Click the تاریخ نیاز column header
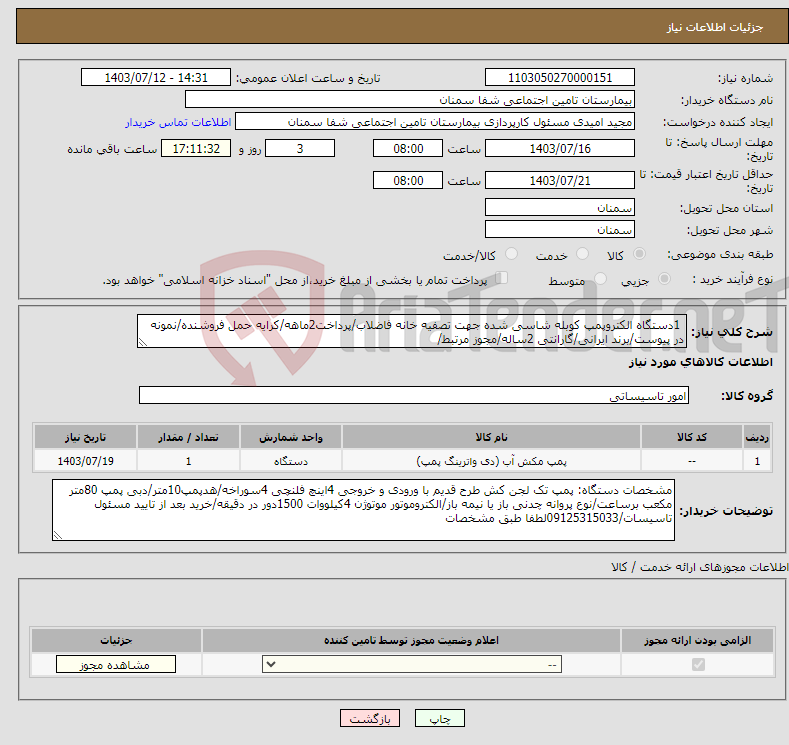The image size is (789, 745). click(x=85, y=437)
